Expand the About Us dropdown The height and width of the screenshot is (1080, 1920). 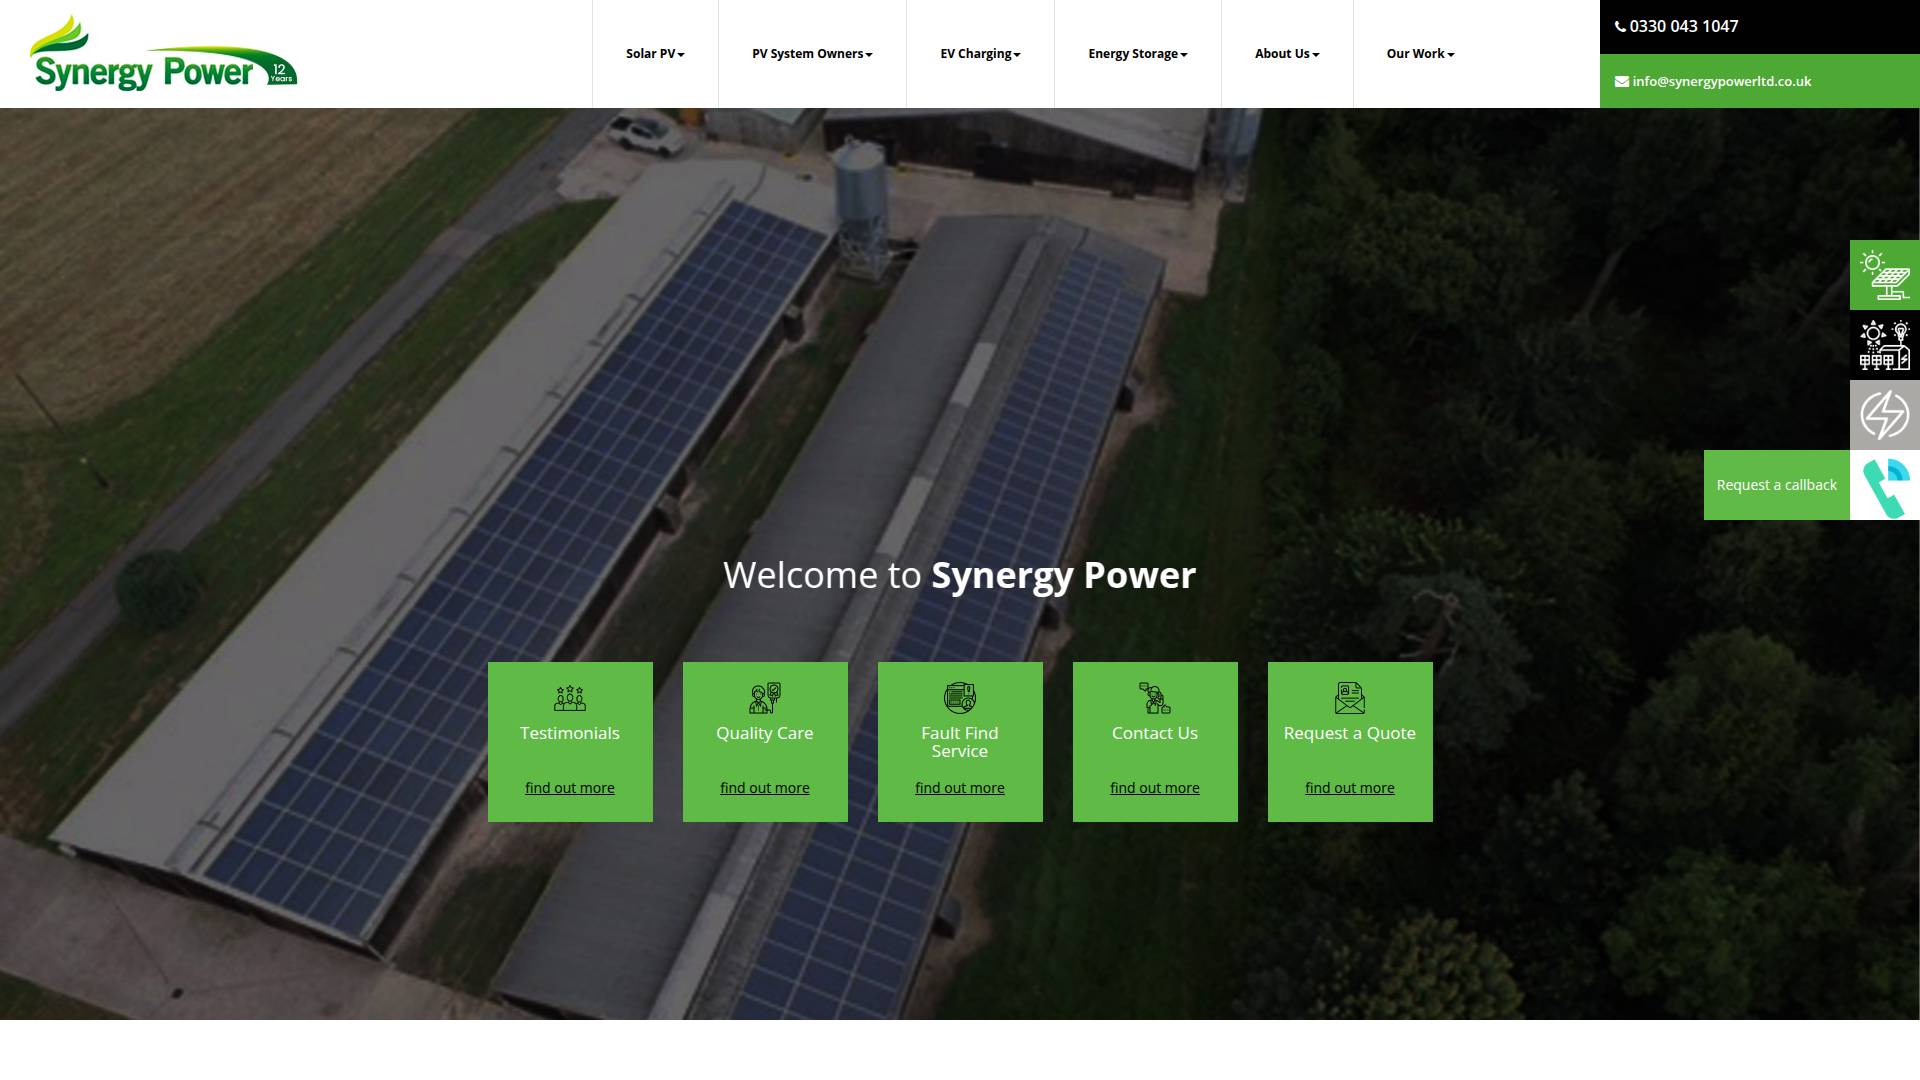[1287, 54]
